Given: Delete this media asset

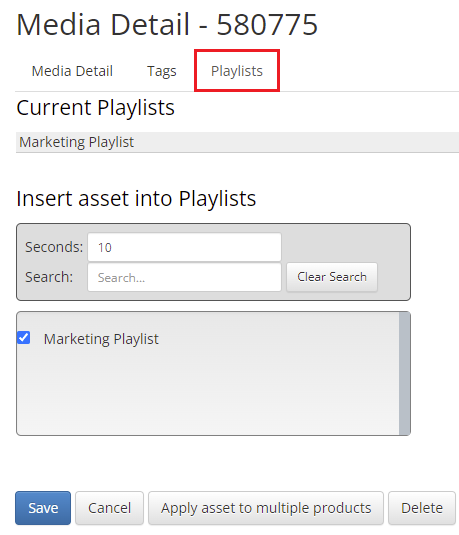Looking at the screenshot, I should [x=422, y=508].
